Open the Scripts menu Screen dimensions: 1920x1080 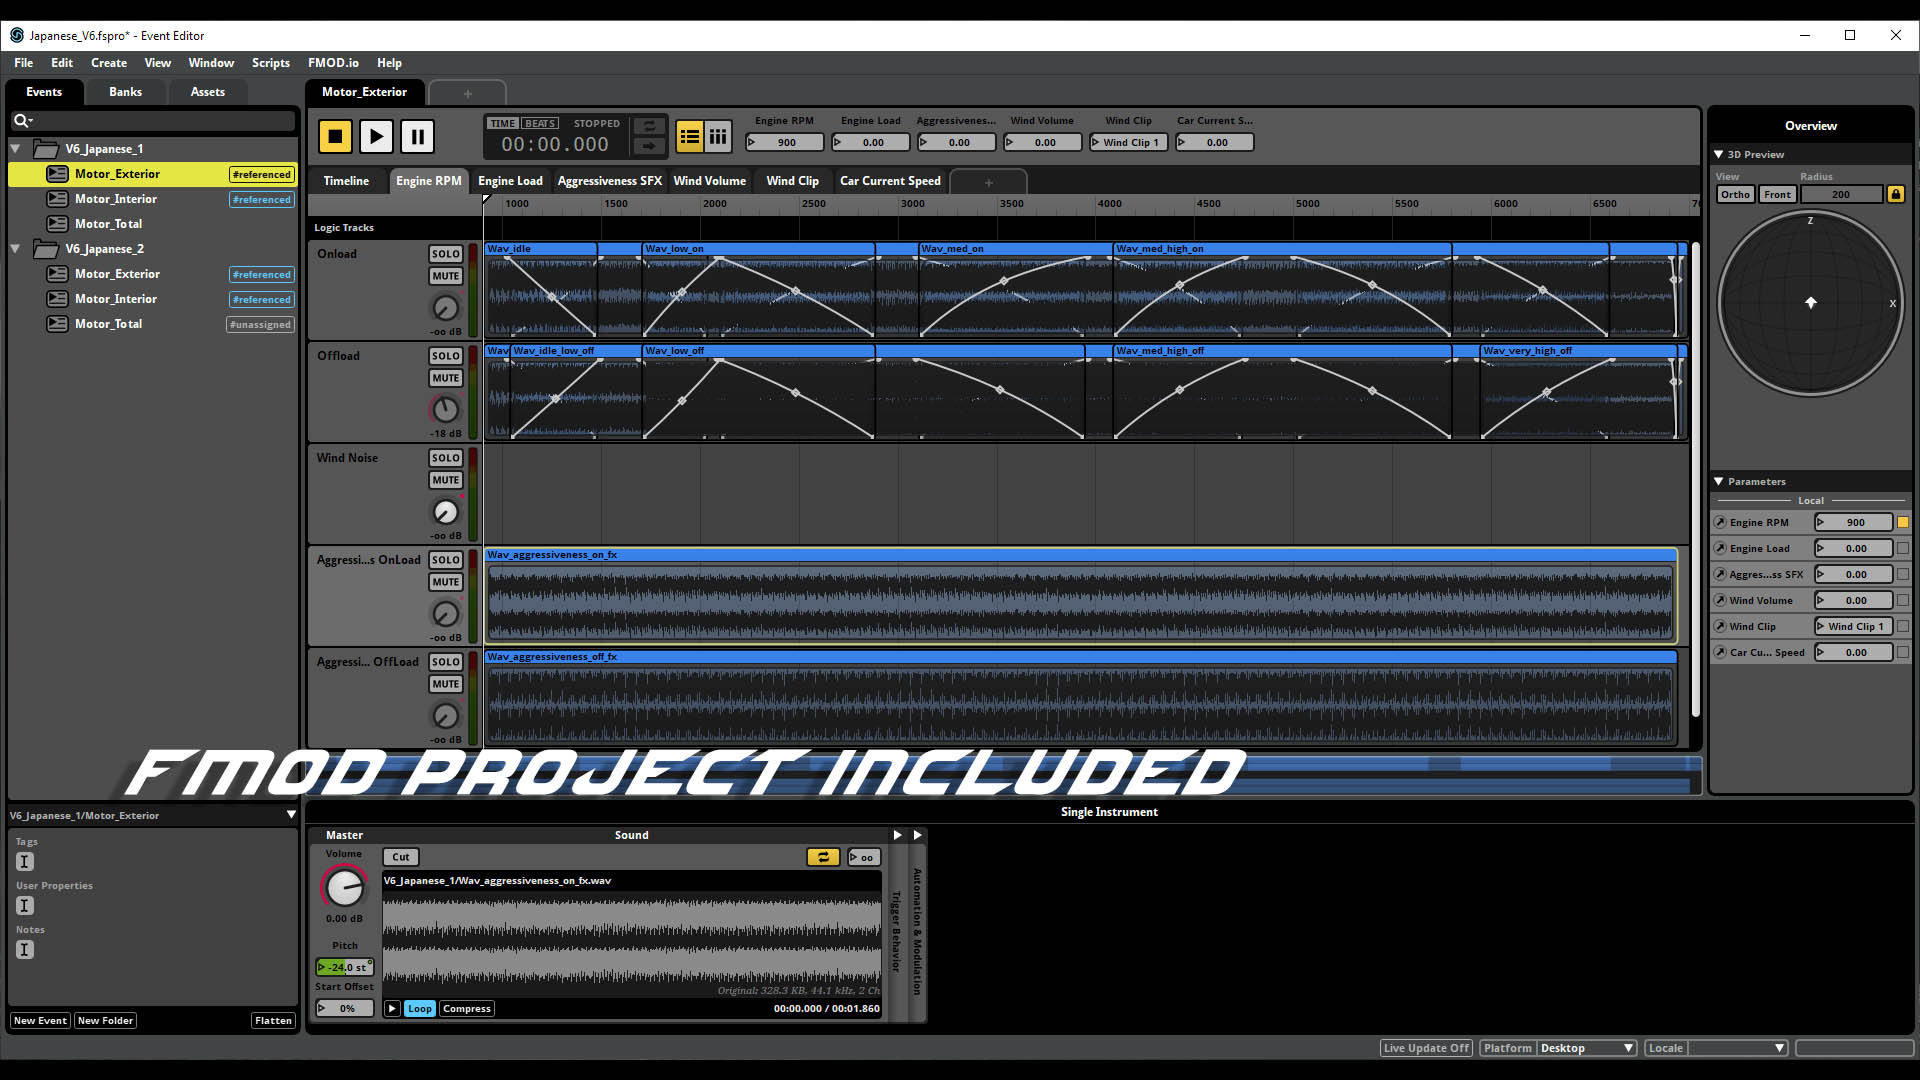click(x=270, y=63)
